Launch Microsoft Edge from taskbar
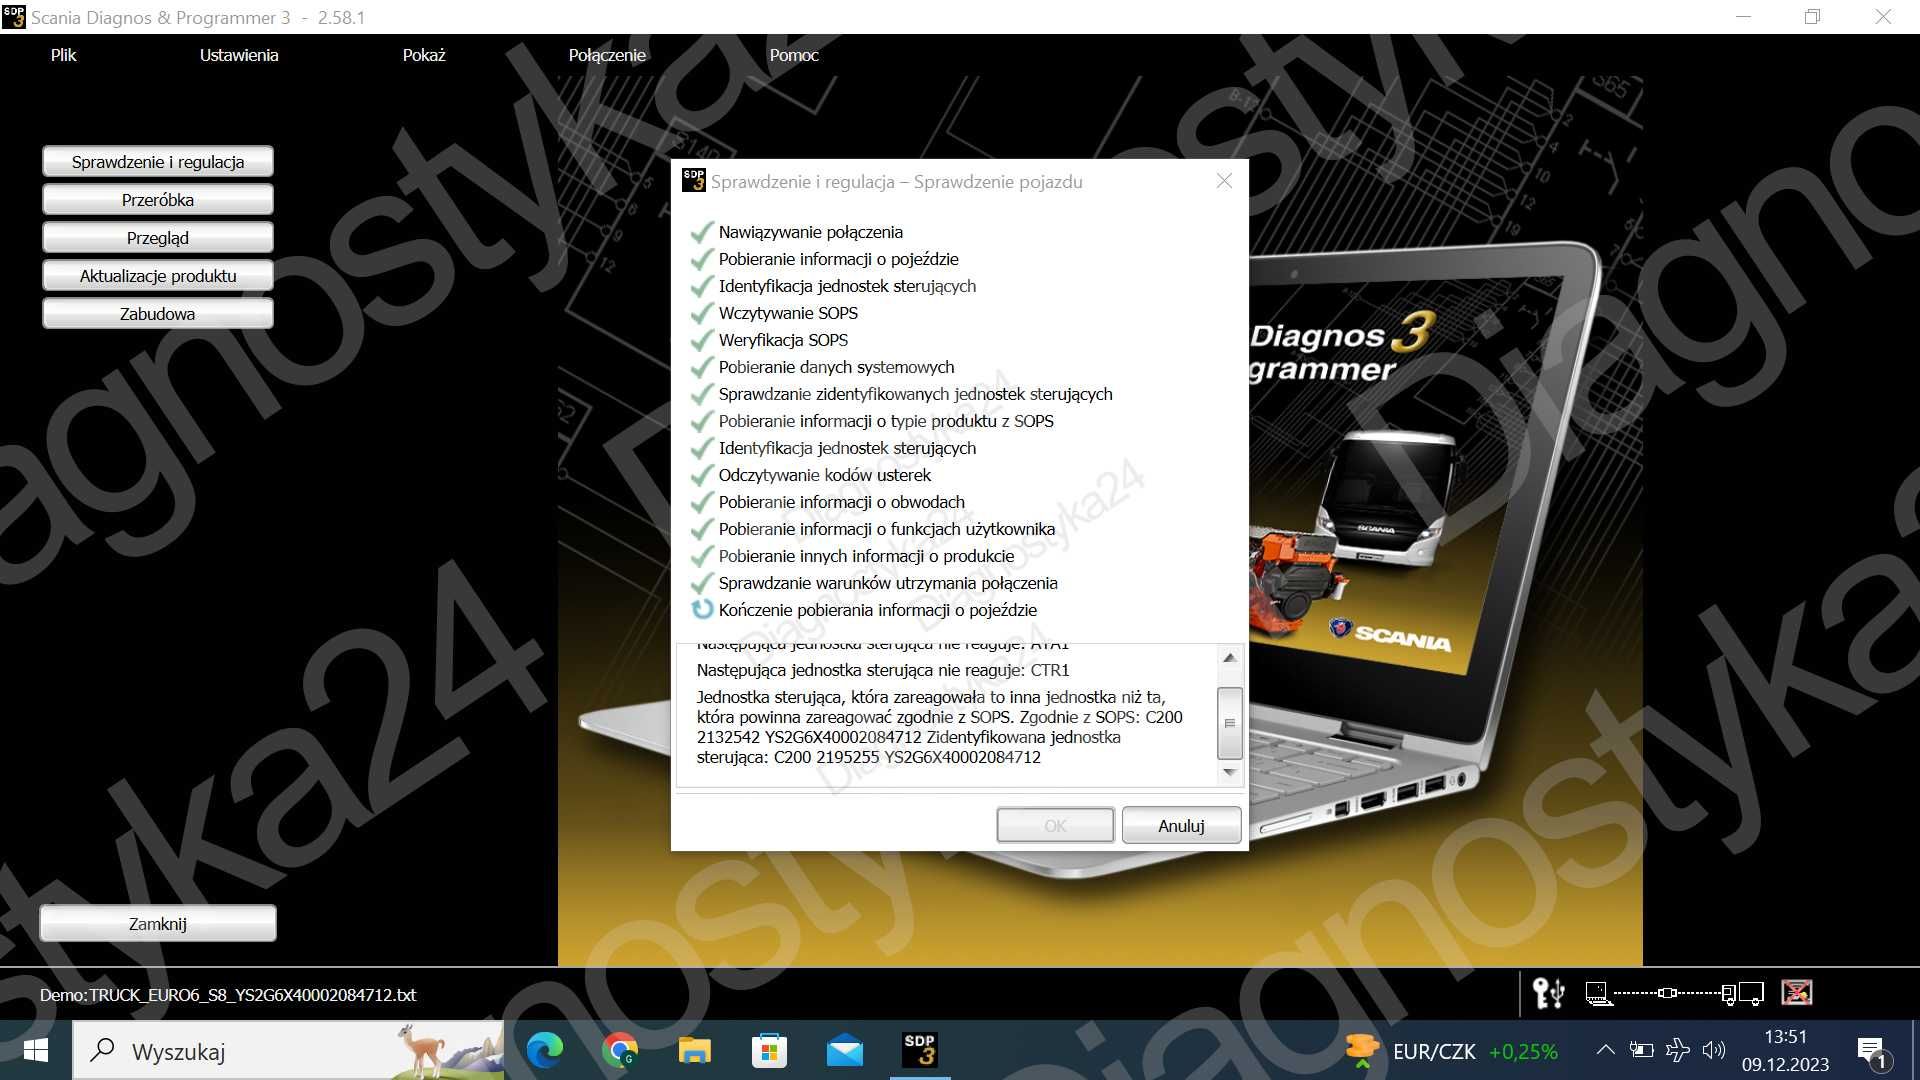 coord(545,1051)
